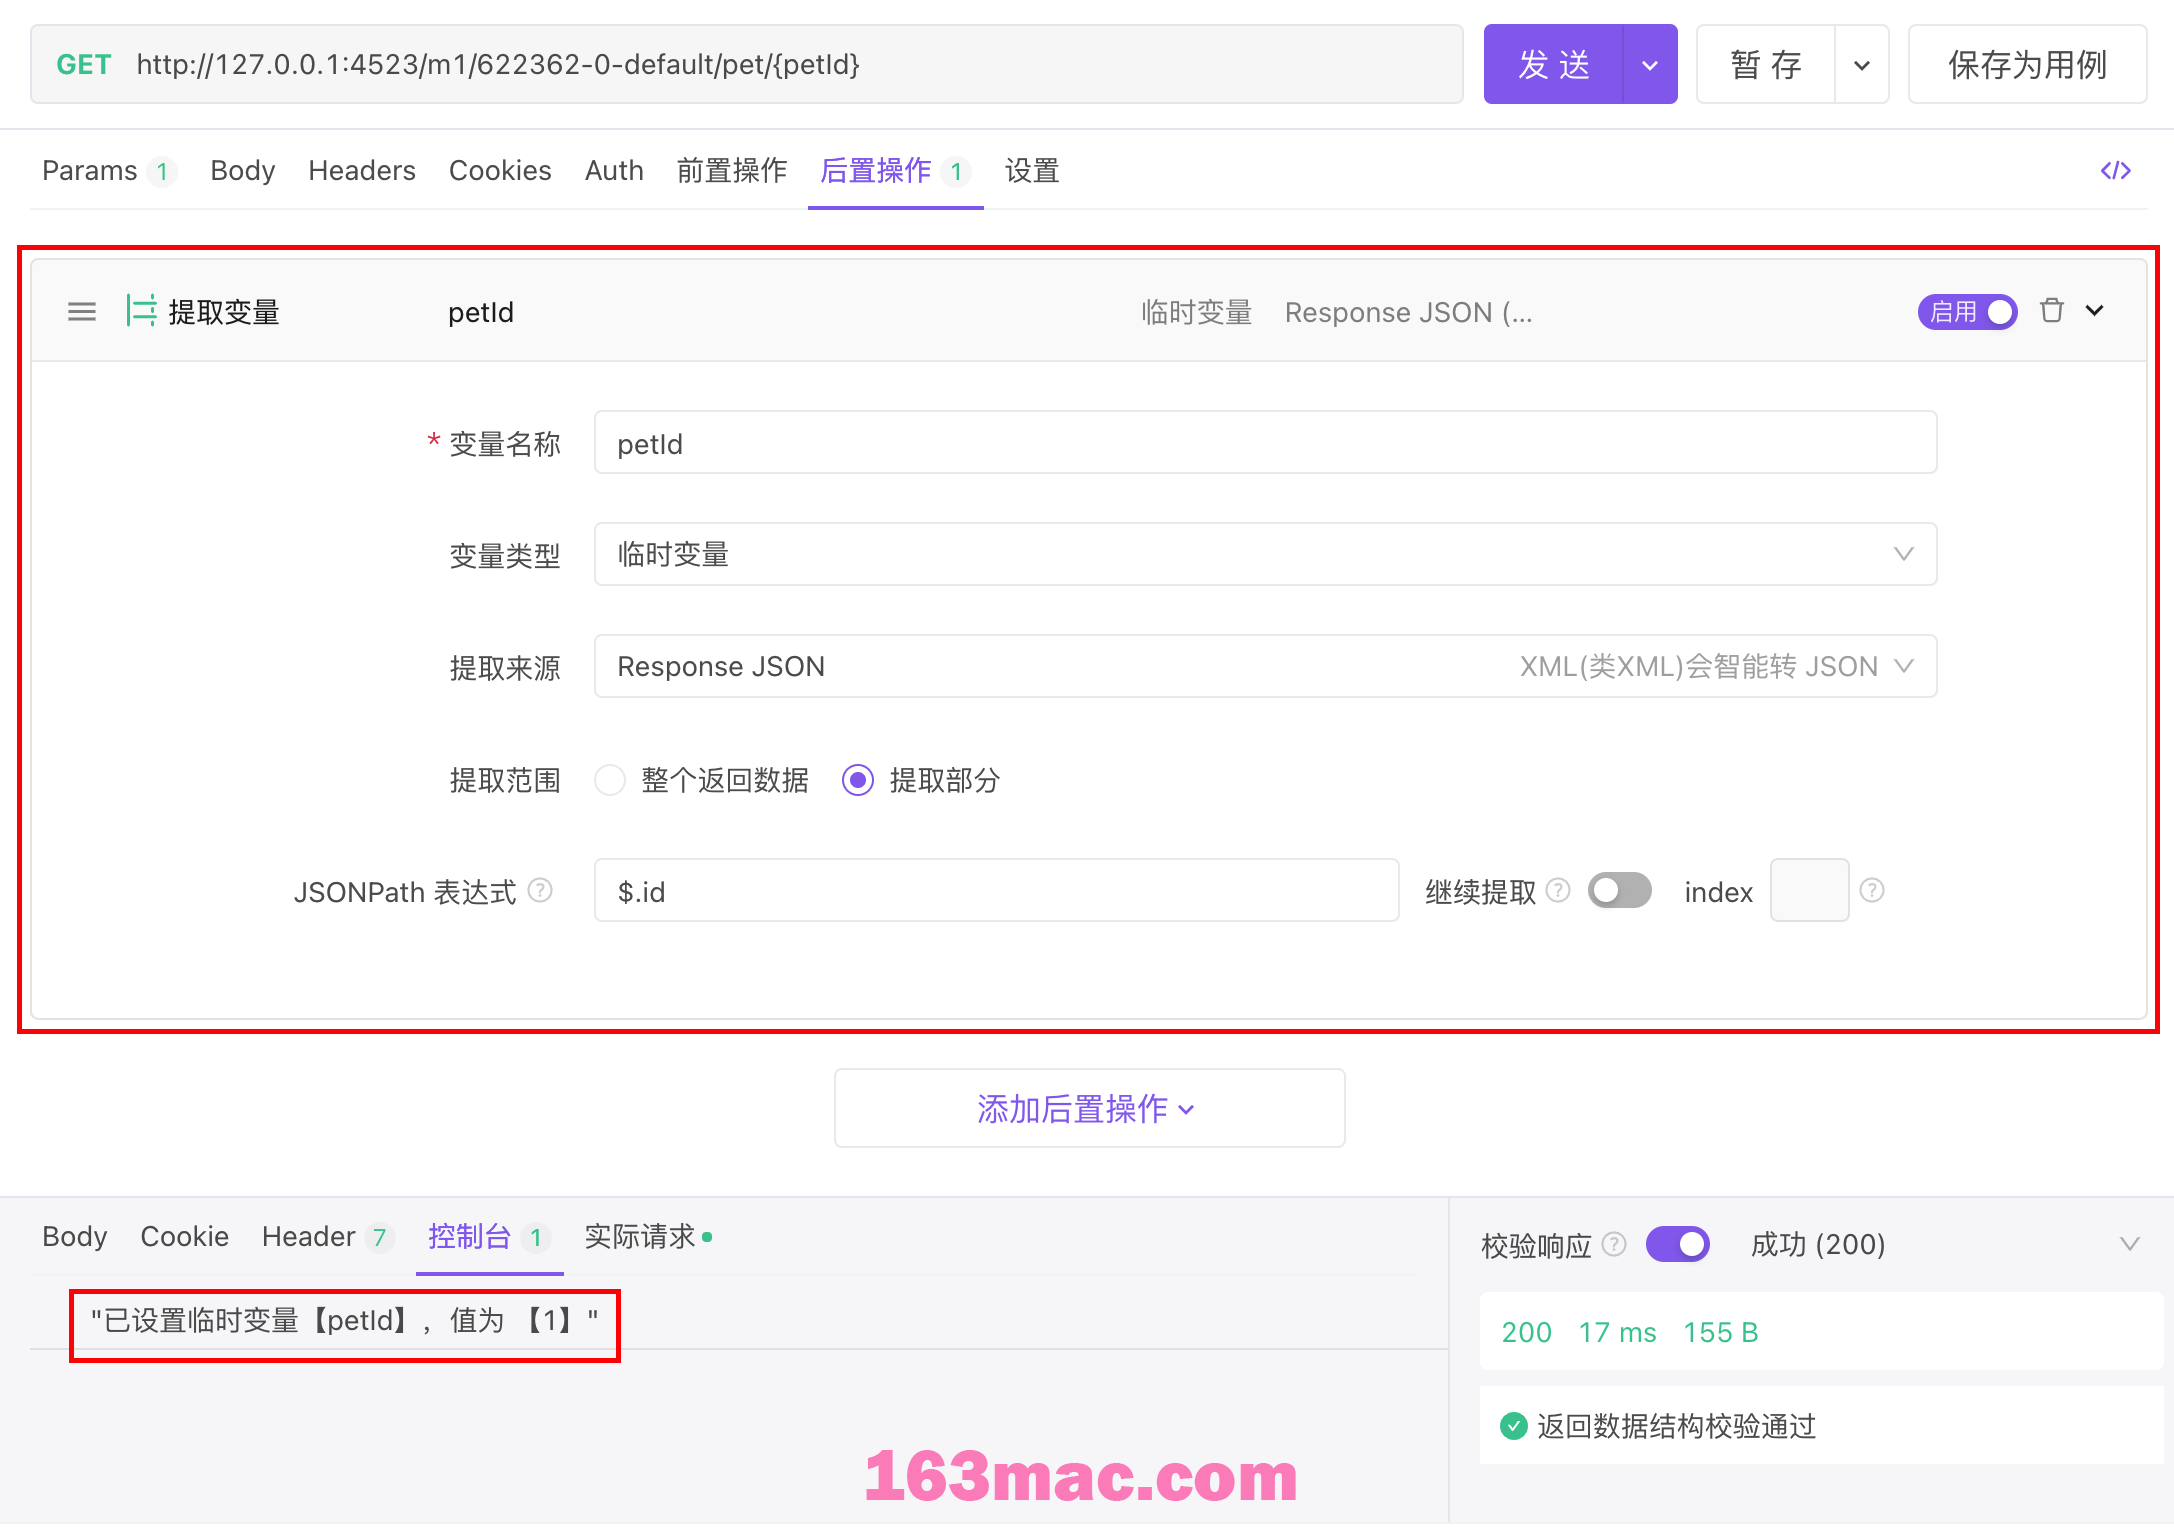Image resolution: width=2174 pixels, height=1528 pixels.
Task: Click the index input box
Action: point(1809,890)
